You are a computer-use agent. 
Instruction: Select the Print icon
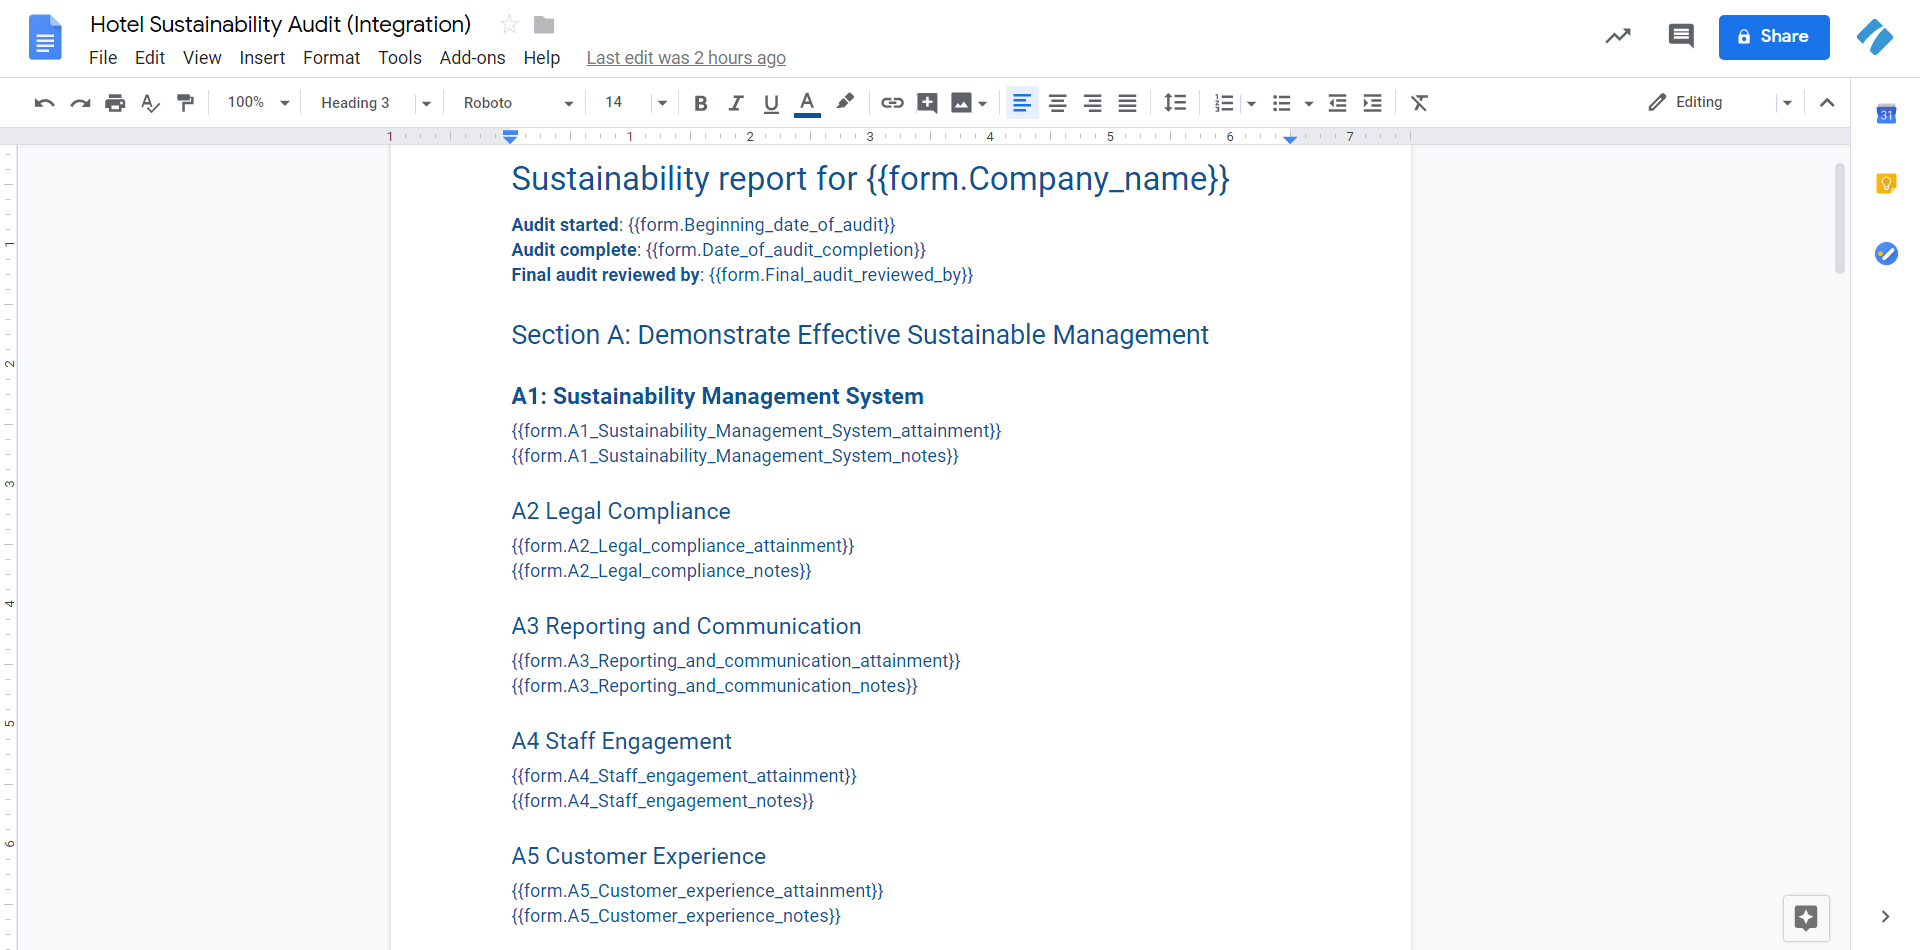(x=115, y=102)
